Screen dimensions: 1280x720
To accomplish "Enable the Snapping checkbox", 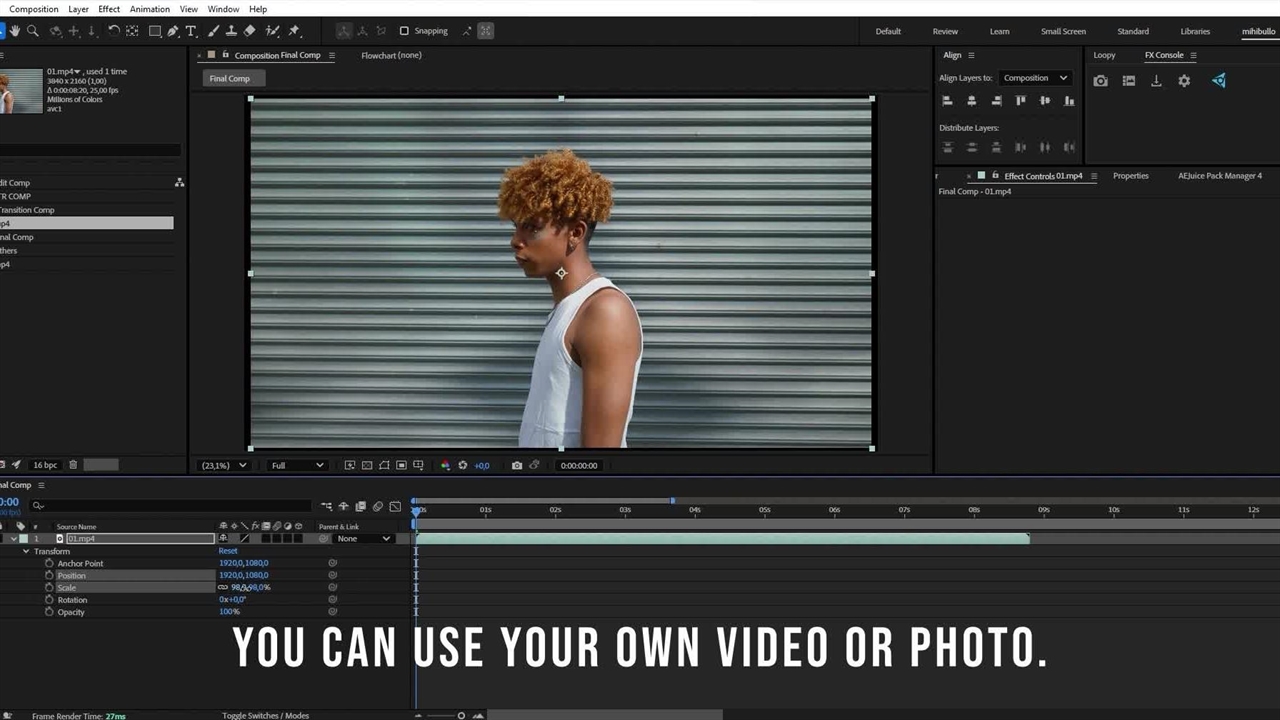I will pos(404,31).
